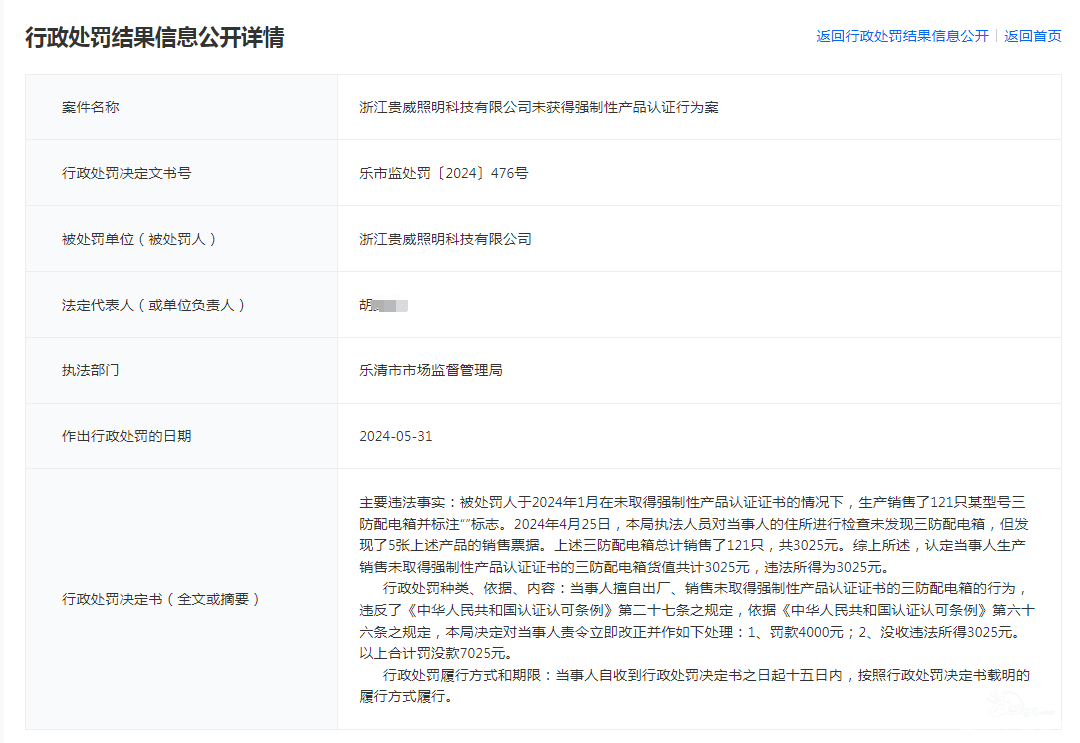Click the 法定代表人（或单位负责人） label
The width and height of the screenshot is (1080, 743).
[x=154, y=305]
